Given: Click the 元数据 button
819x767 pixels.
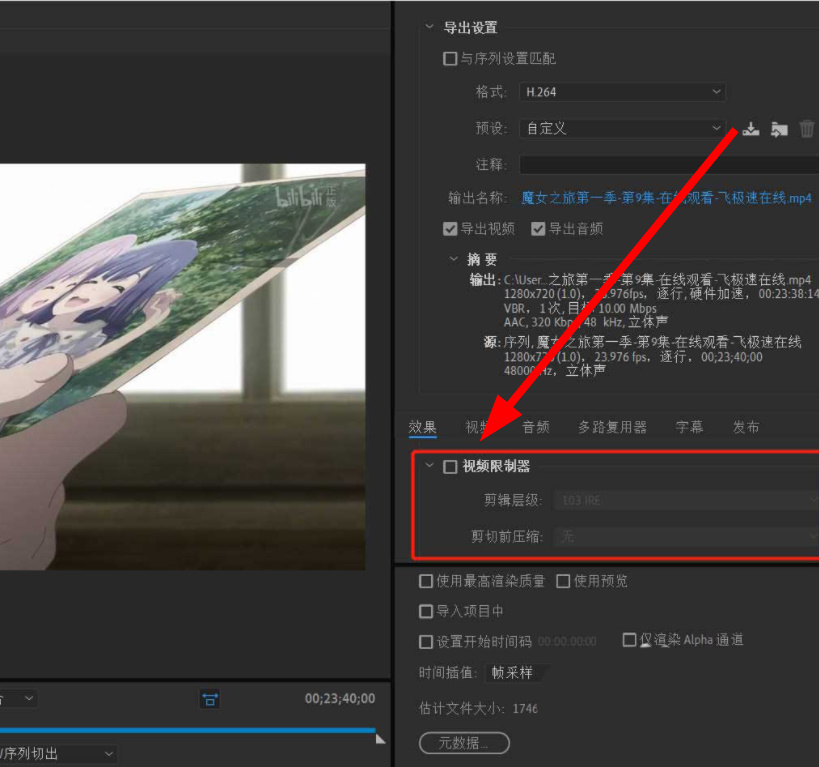Looking at the screenshot, I should [x=464, y=743].
